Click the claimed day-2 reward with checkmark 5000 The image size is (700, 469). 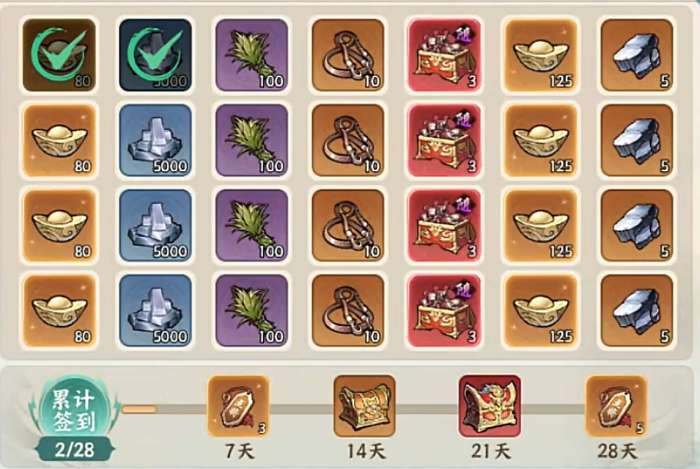[x=155, y=55]
